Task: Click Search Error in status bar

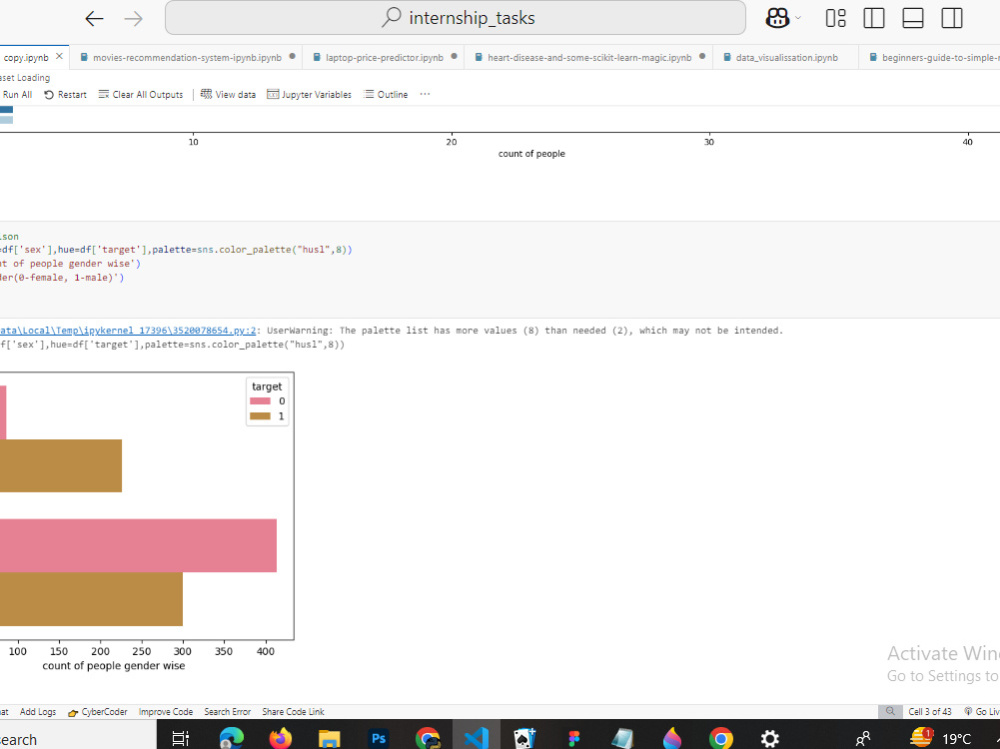Action: 227,711
